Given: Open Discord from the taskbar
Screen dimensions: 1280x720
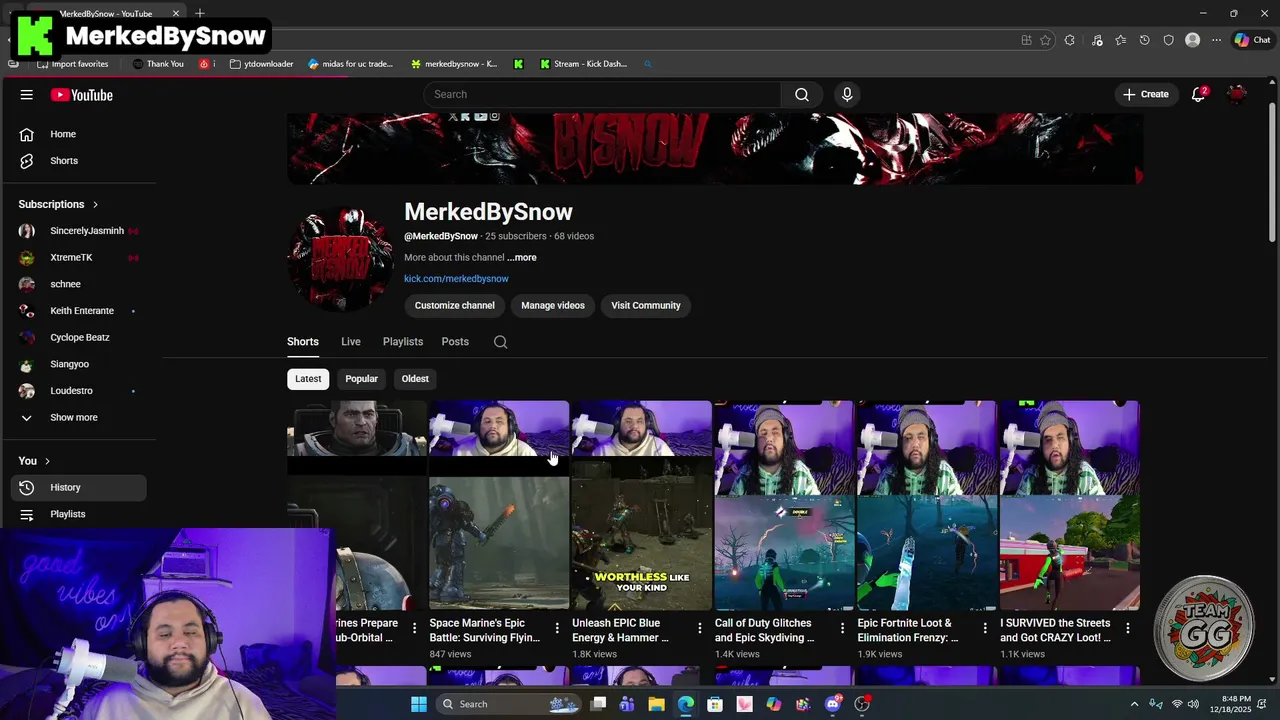Looking at the screenshot, I should (833, 704).
